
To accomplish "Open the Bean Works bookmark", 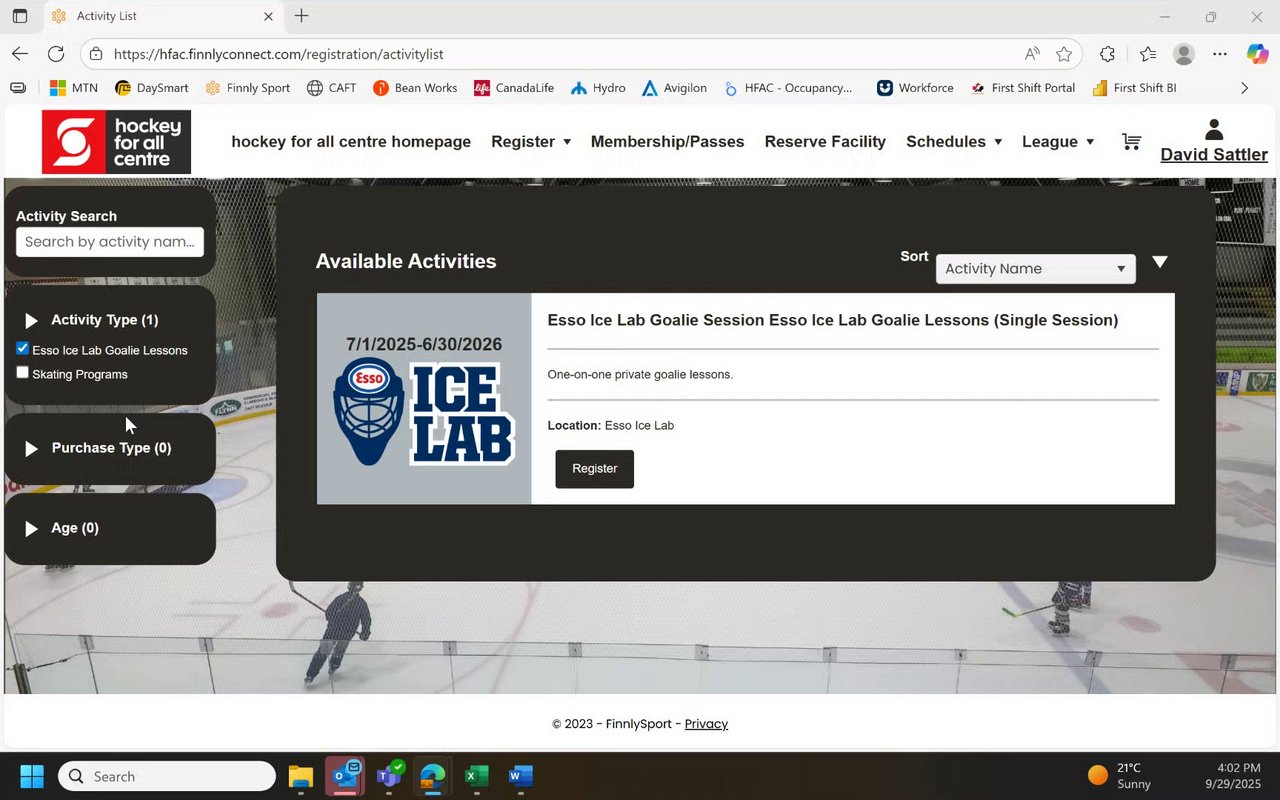I will (415, 88).
